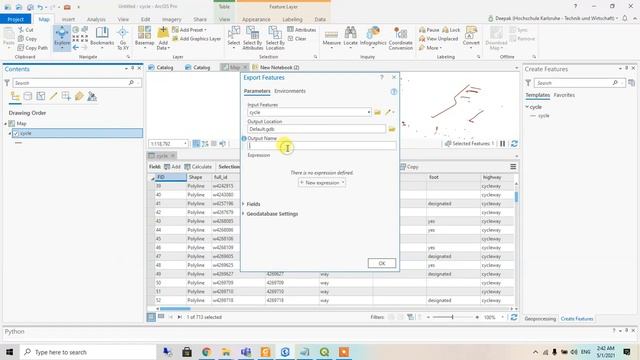The width and height of the screenshot is (640, 360).
Task: Show selected records view button
Action: click(161, 317)
